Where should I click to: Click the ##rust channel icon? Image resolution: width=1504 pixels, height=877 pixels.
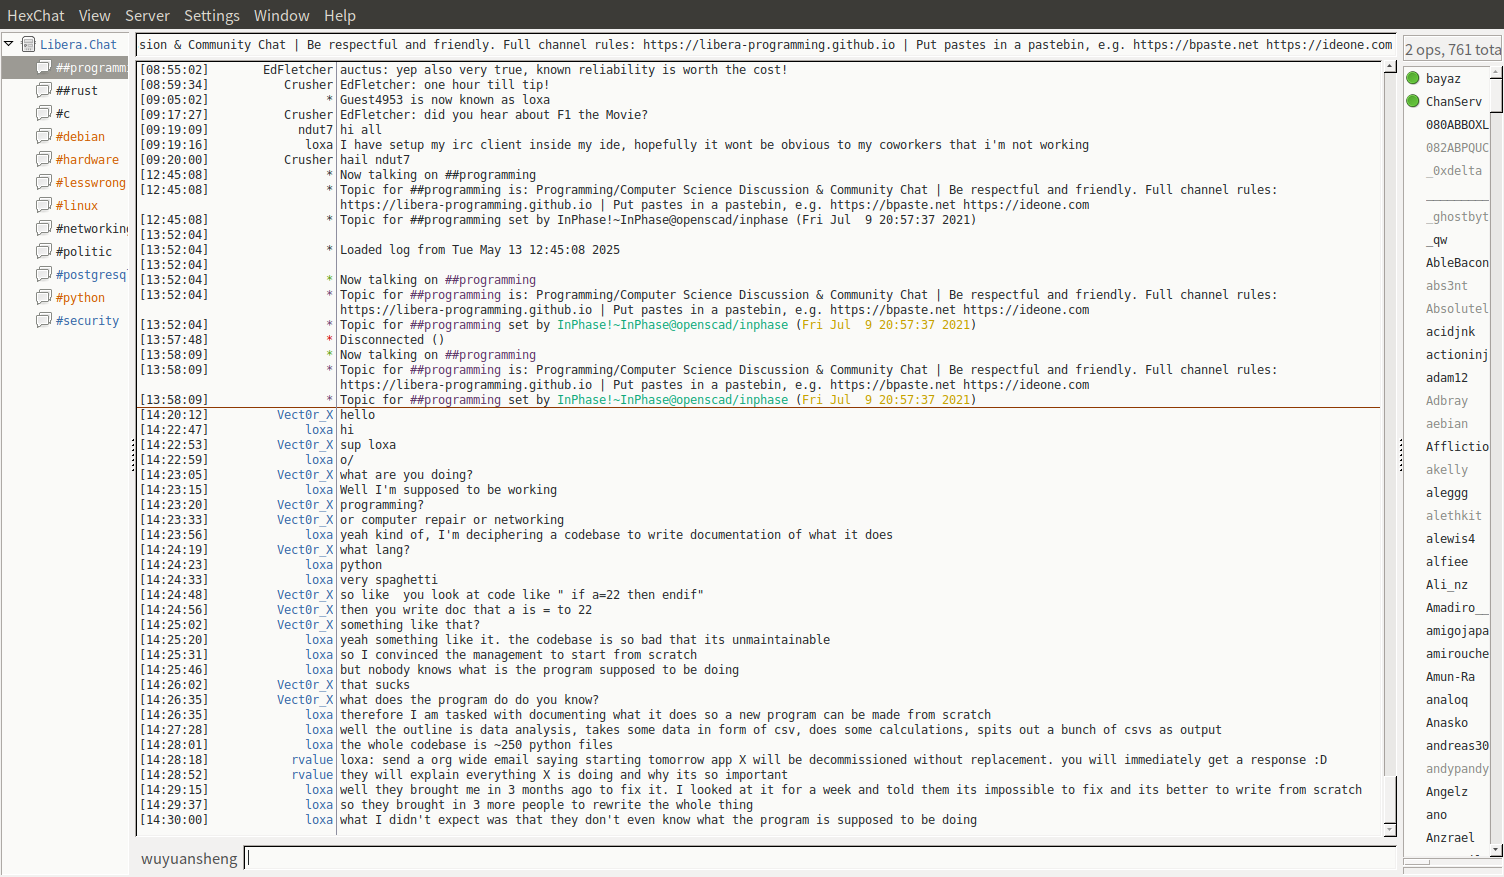(44, 90)
